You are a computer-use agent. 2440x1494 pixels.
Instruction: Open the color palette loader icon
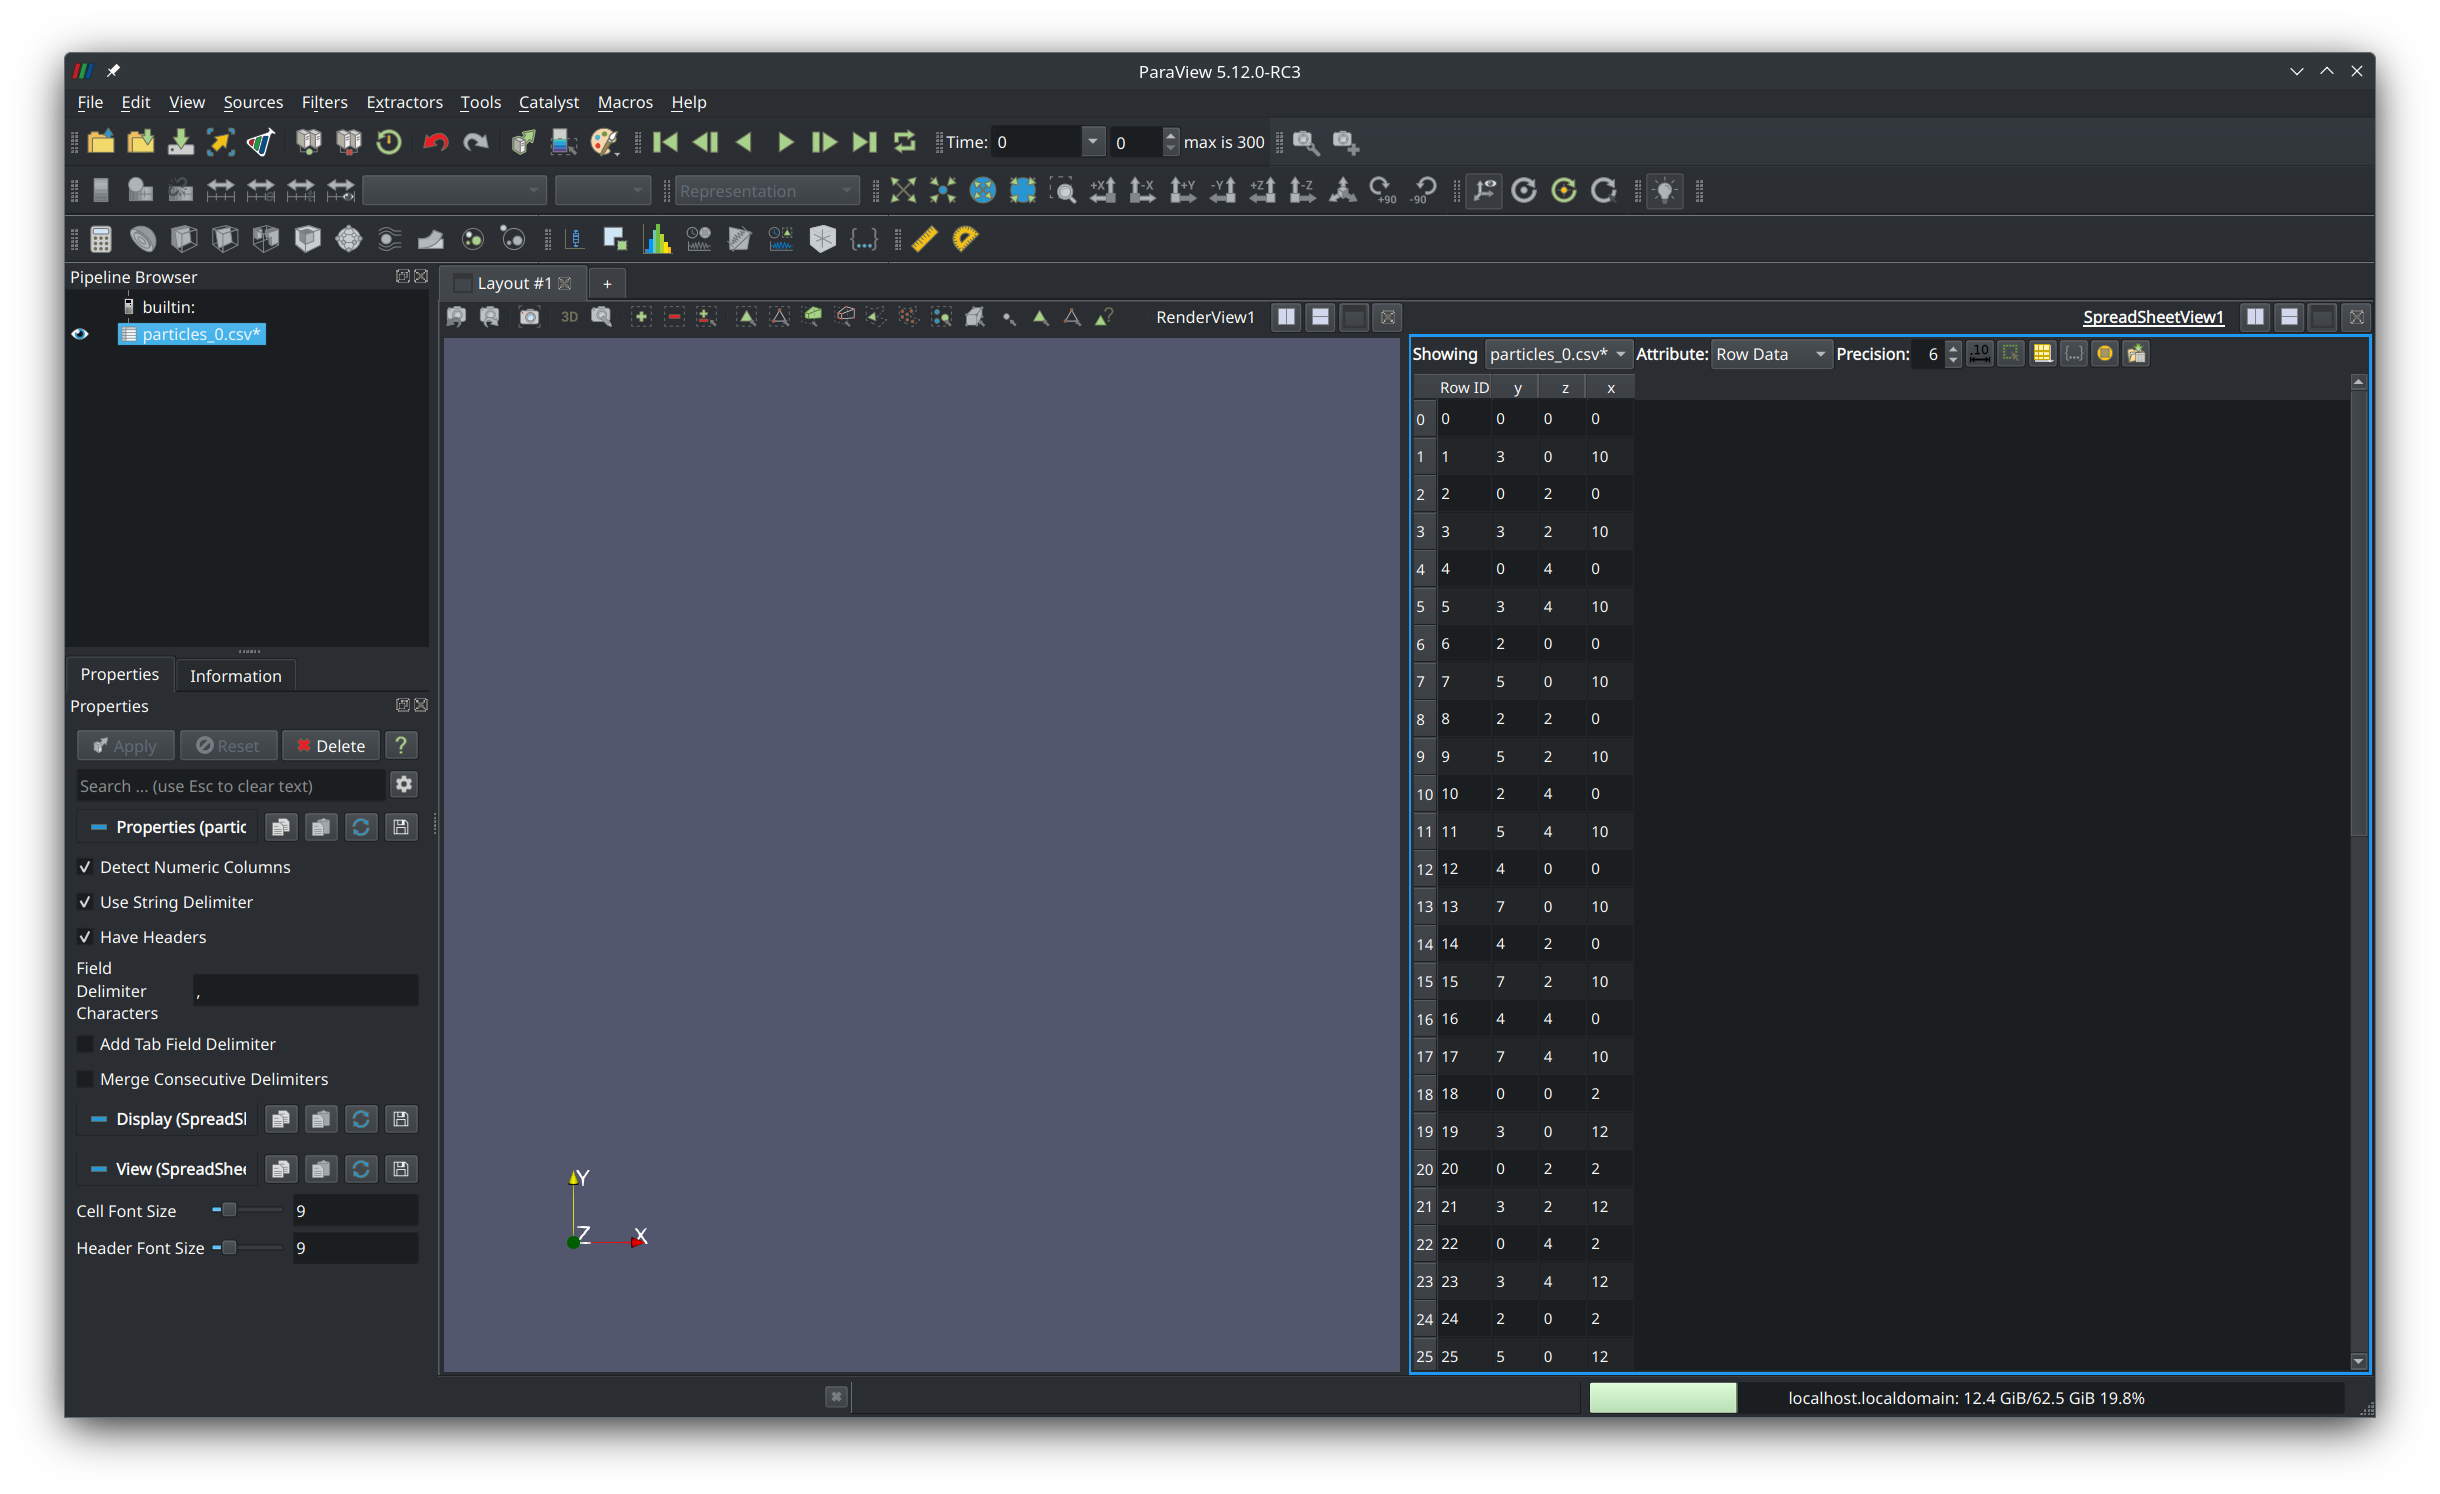point(604,142)
